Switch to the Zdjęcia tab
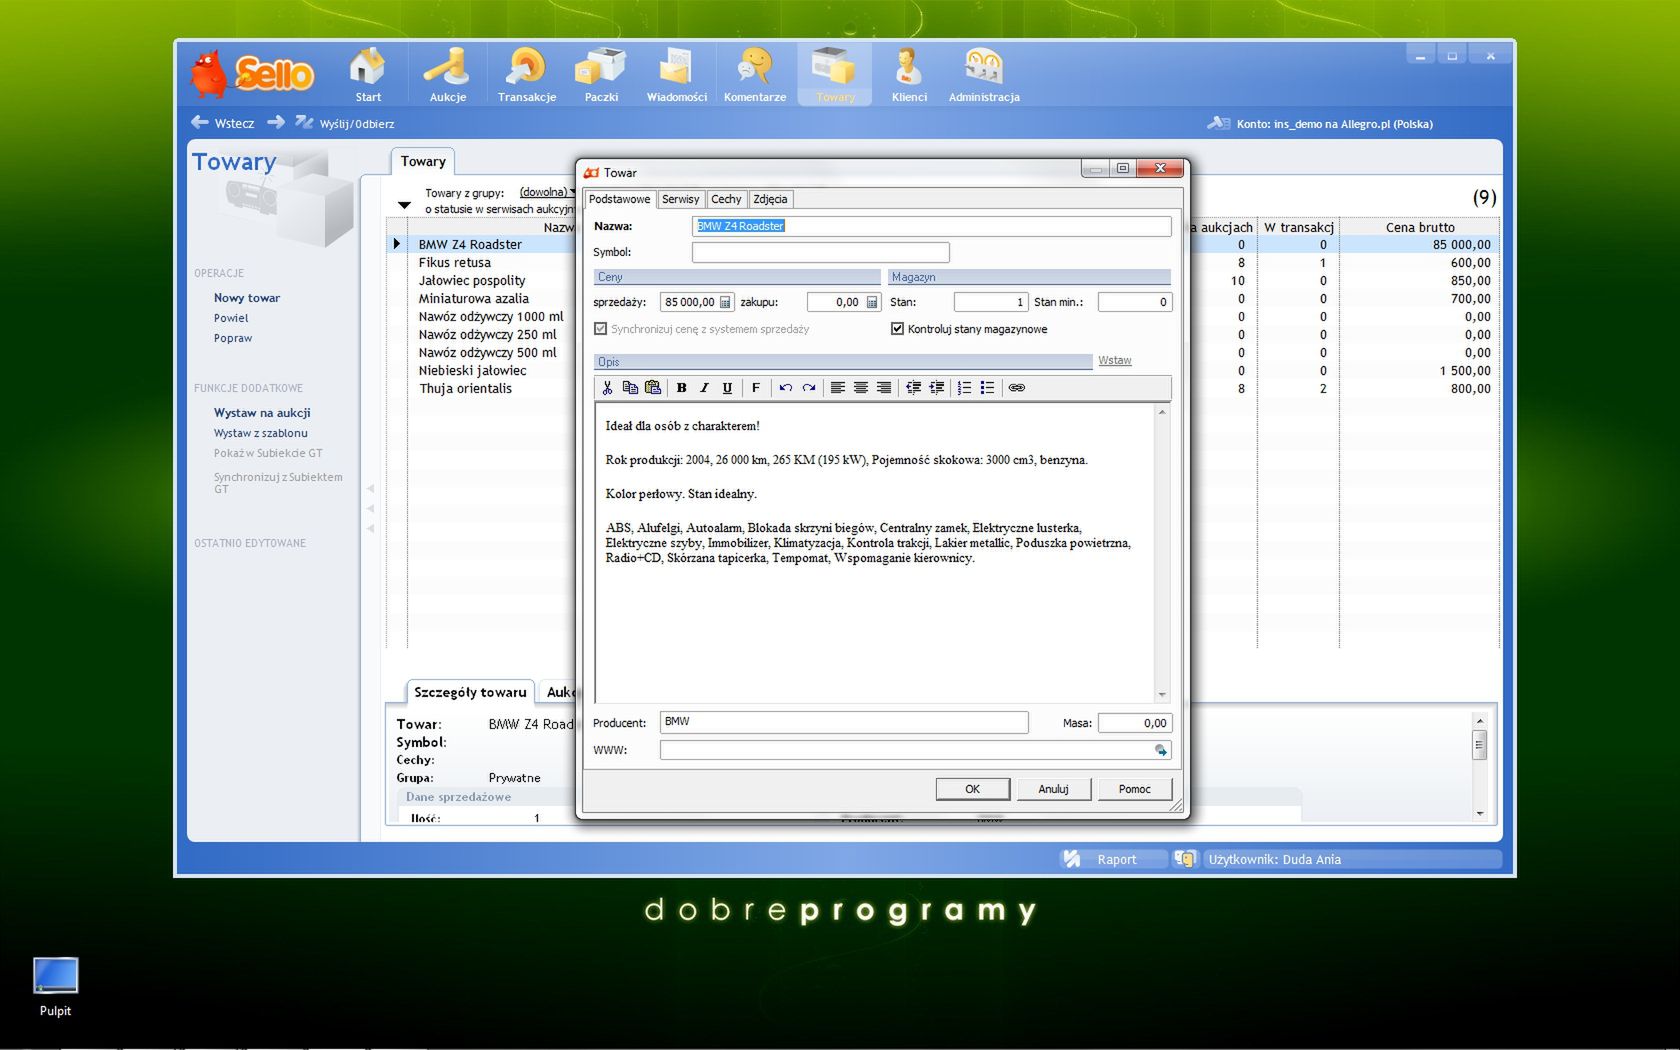The height and width of the screenshot is (1050, 1680). pos(770,199)
